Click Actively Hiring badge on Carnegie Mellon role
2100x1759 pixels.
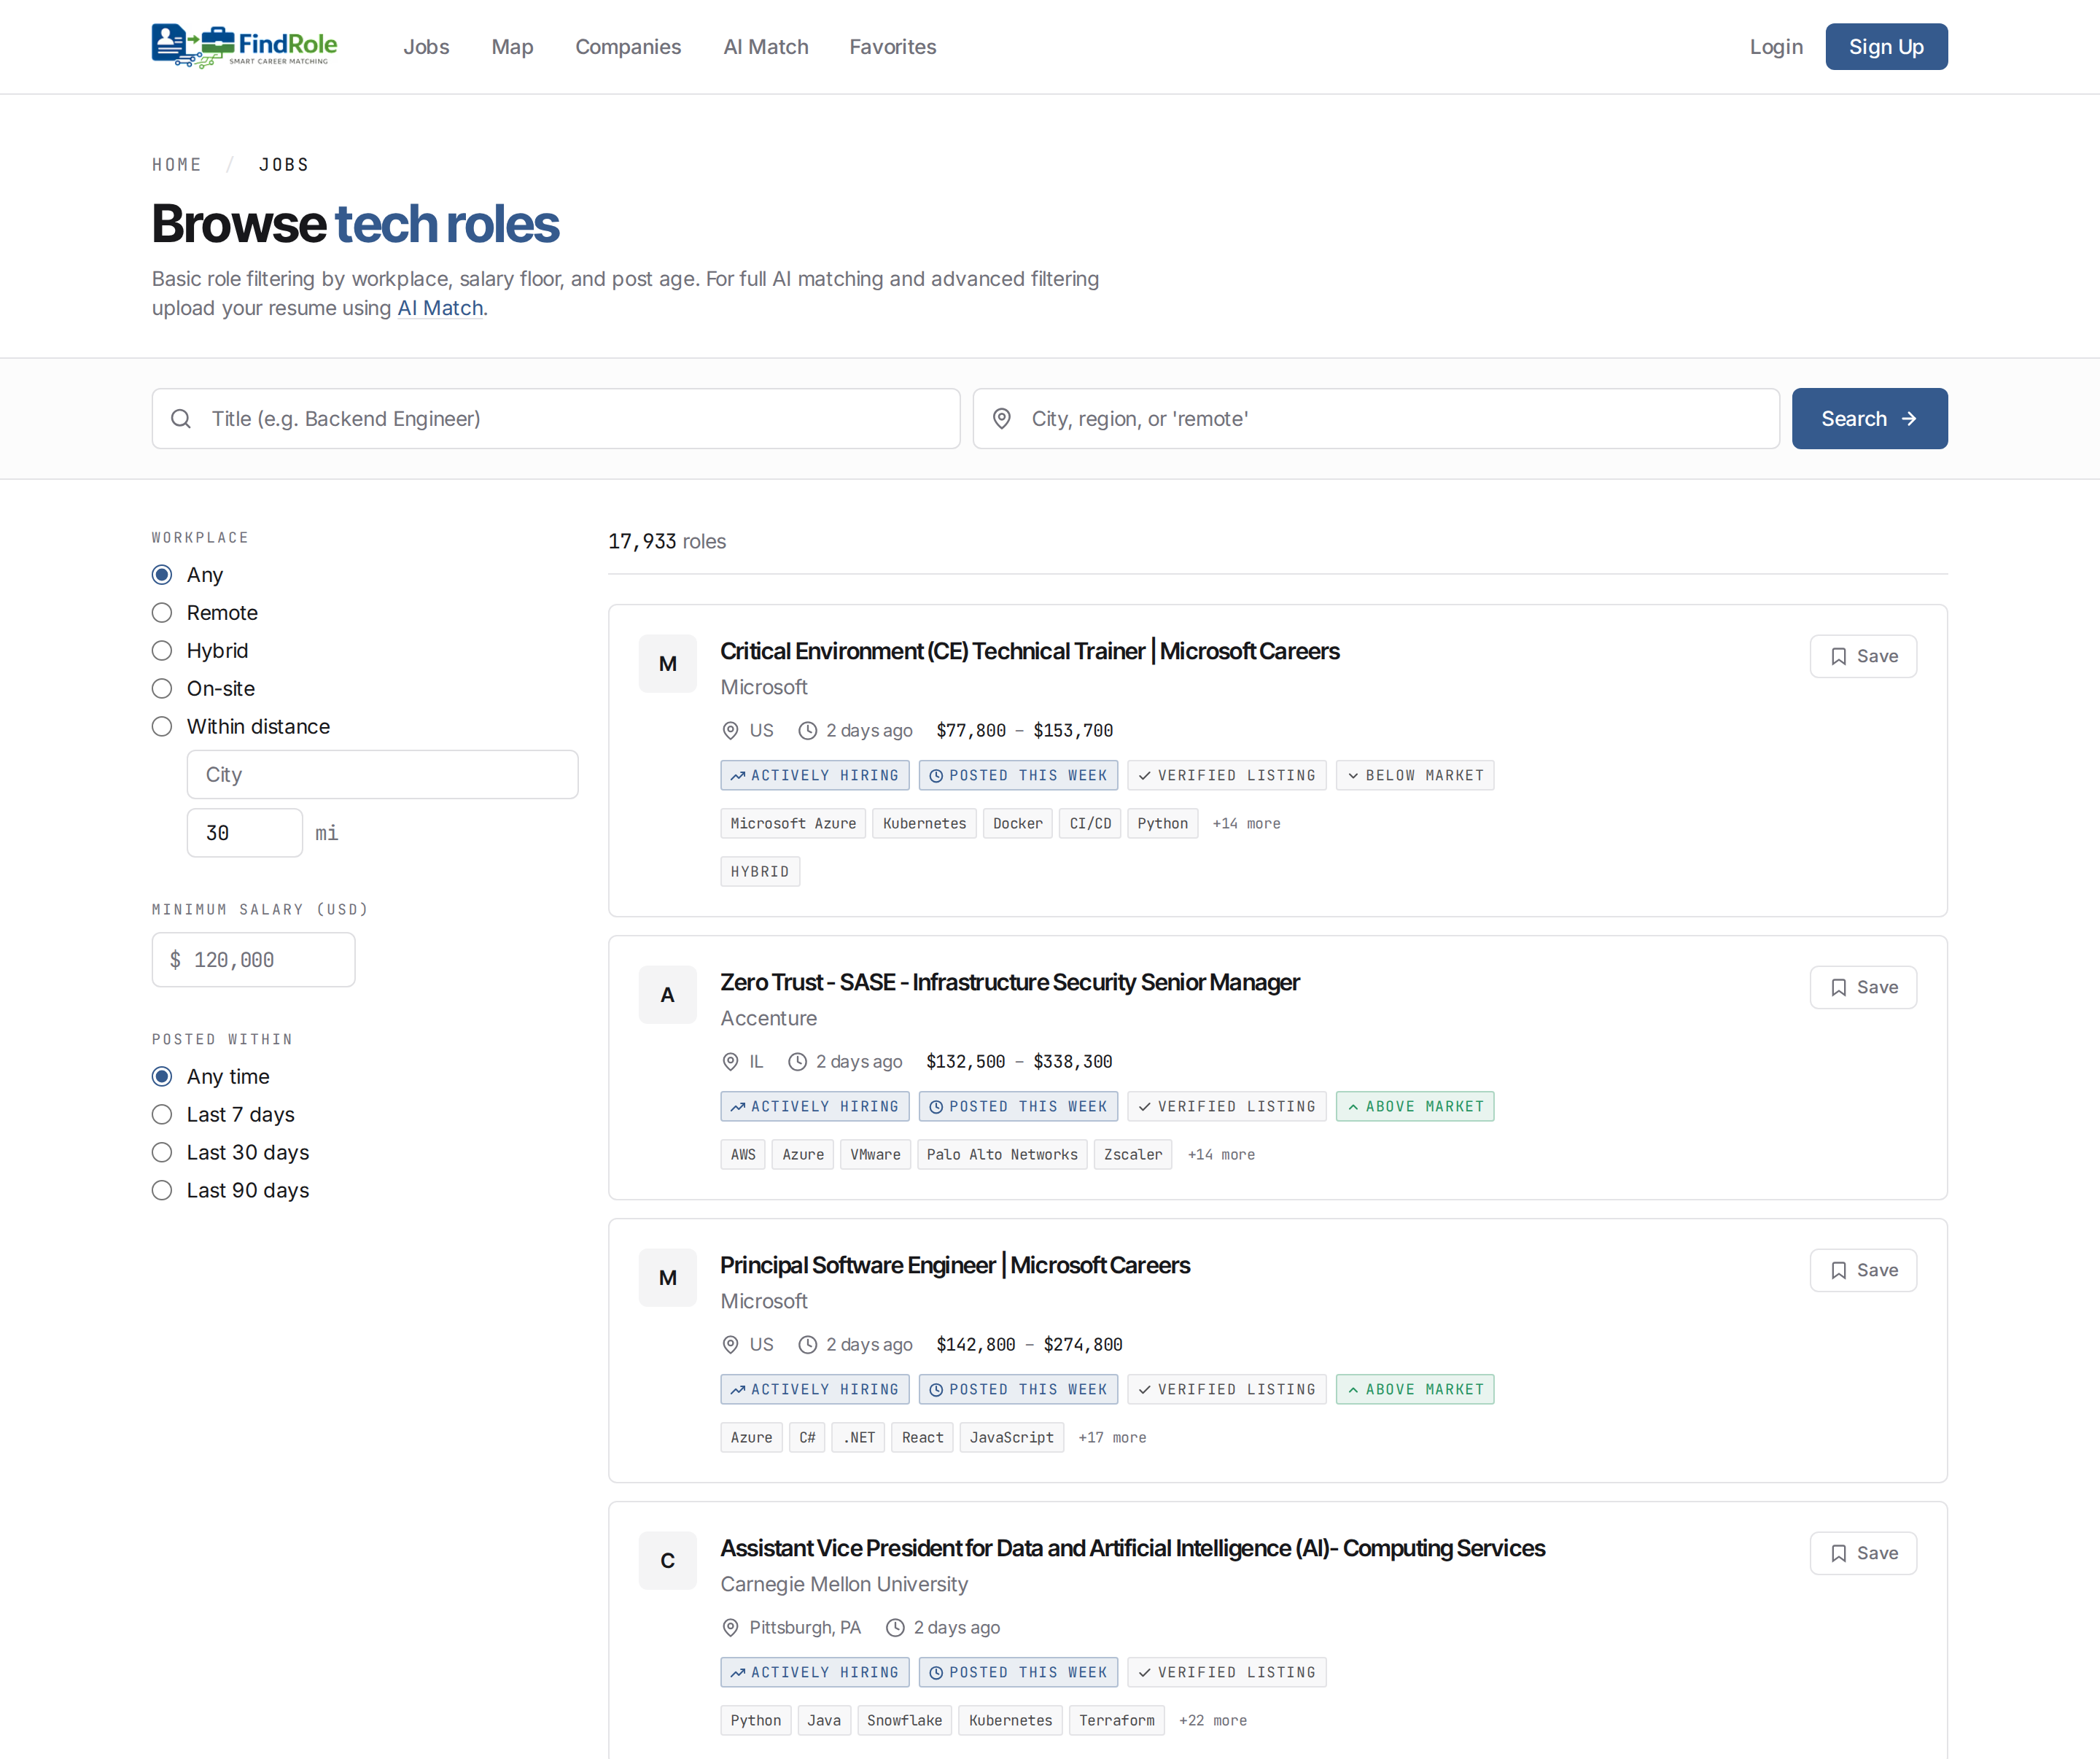click(815, 1673)
